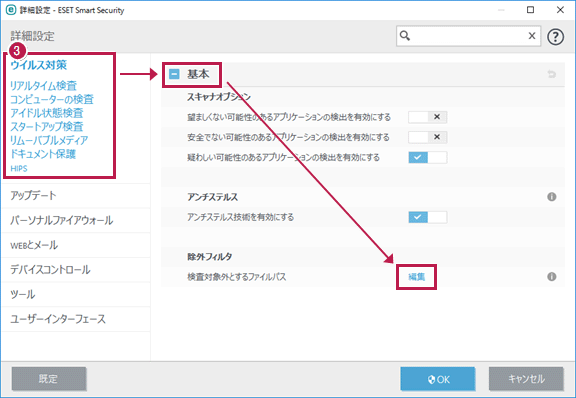This screenshot has width=576, height=398.
Task: Open リムーバブルメディア settings
Action: [x=49, y=140]
